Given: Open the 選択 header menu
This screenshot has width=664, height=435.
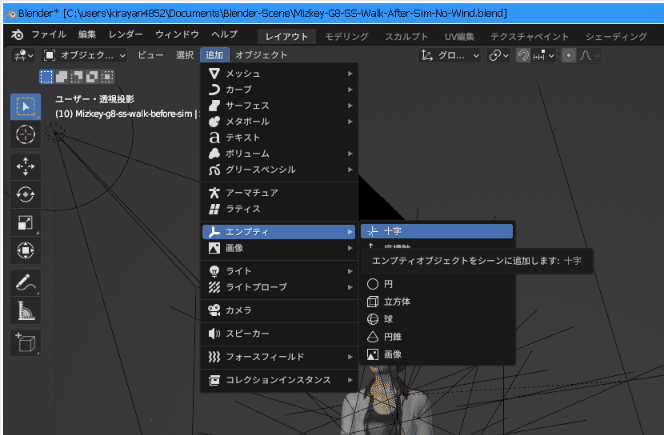Looking at the screenshot, I should [x=185, y=55].
